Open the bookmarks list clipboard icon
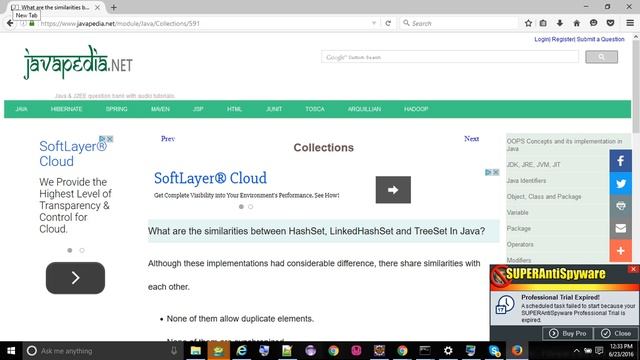 click(543, 23)
